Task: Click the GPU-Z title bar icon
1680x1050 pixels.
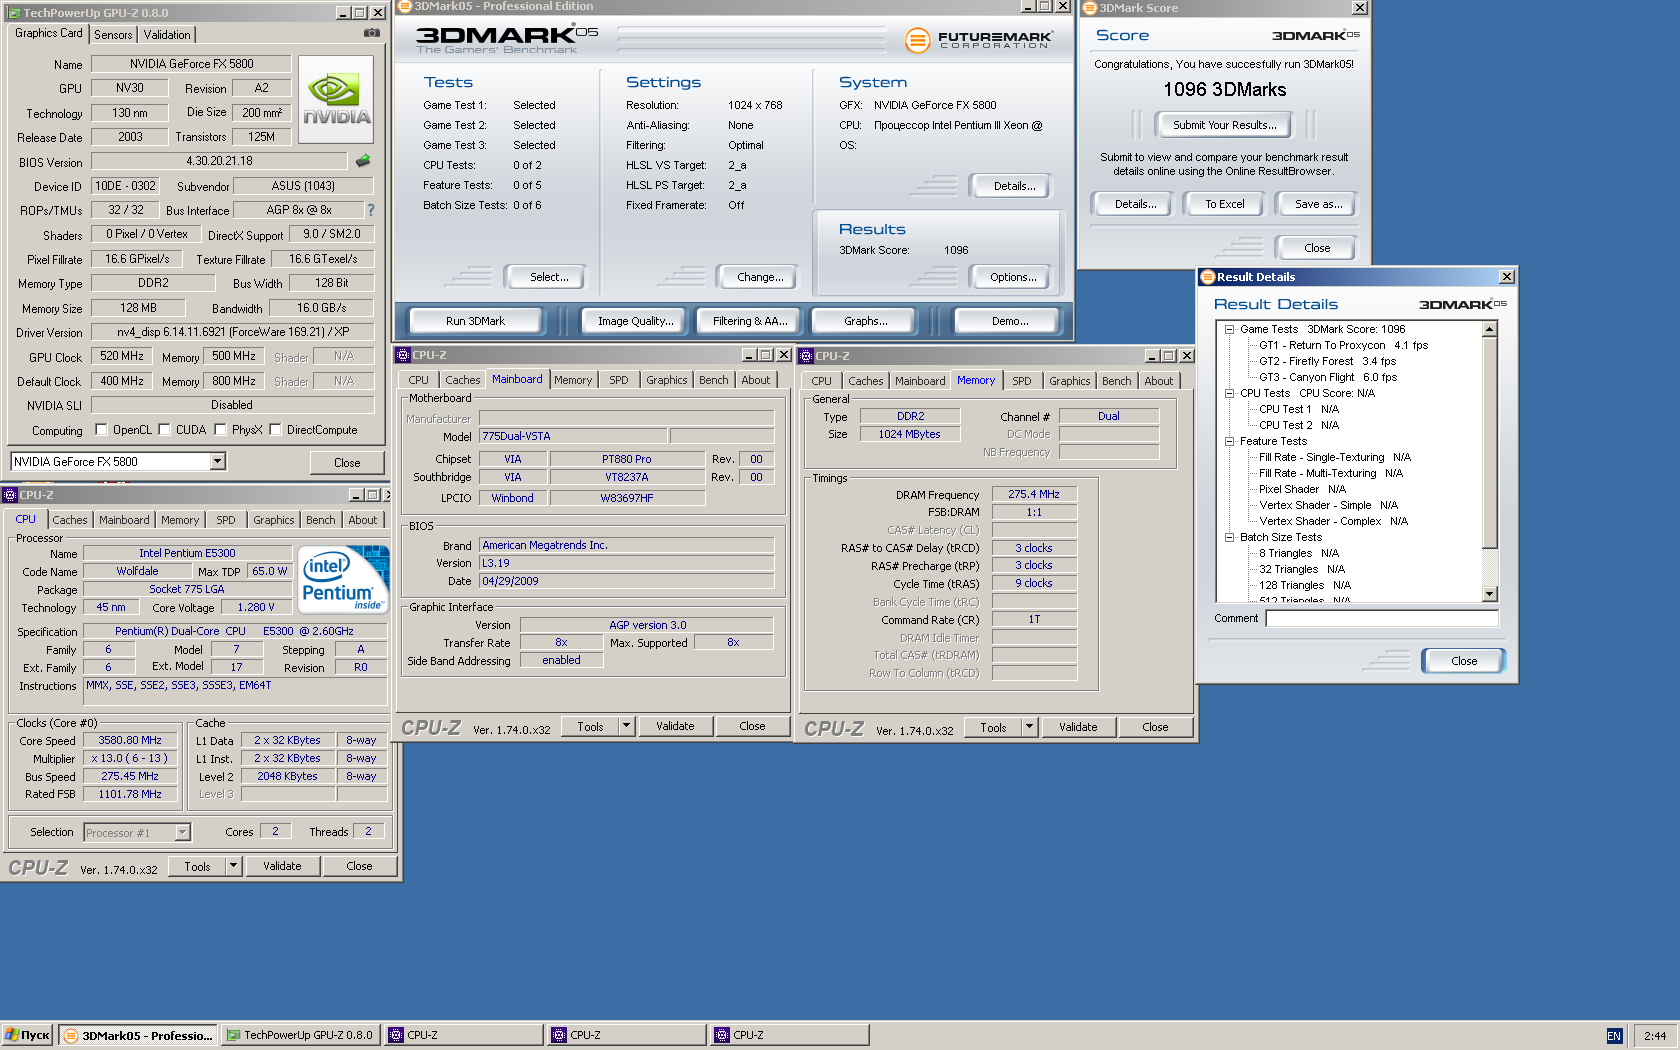Action: coord(14,13)
